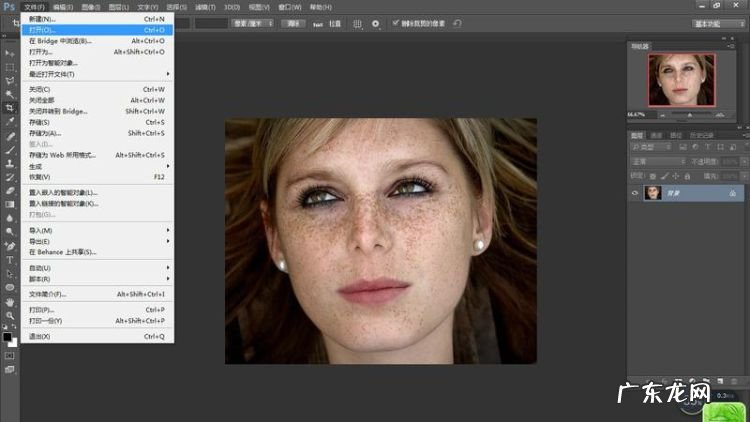Select the Hand tool

10,301
